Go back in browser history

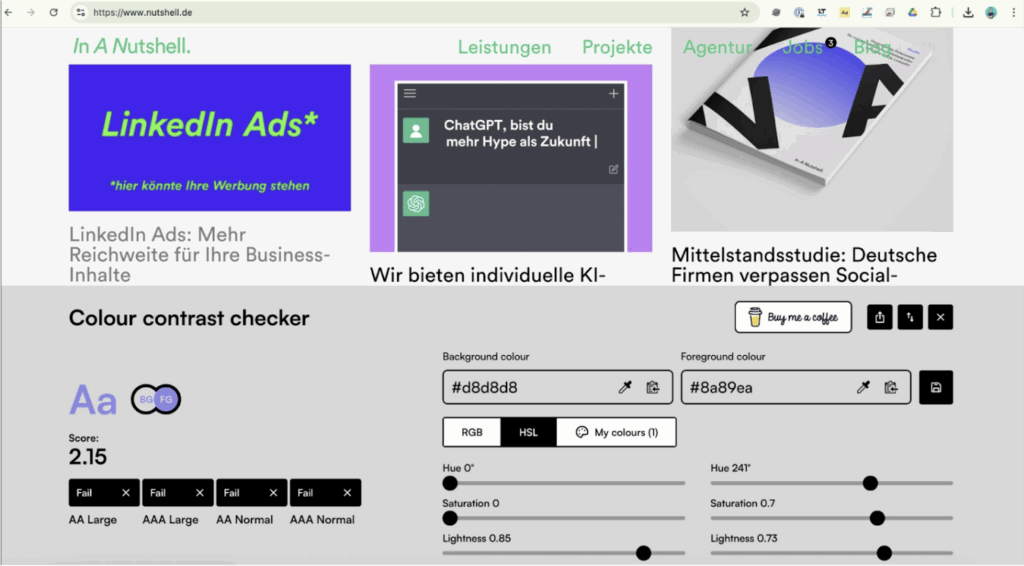(x=8, y=12)
